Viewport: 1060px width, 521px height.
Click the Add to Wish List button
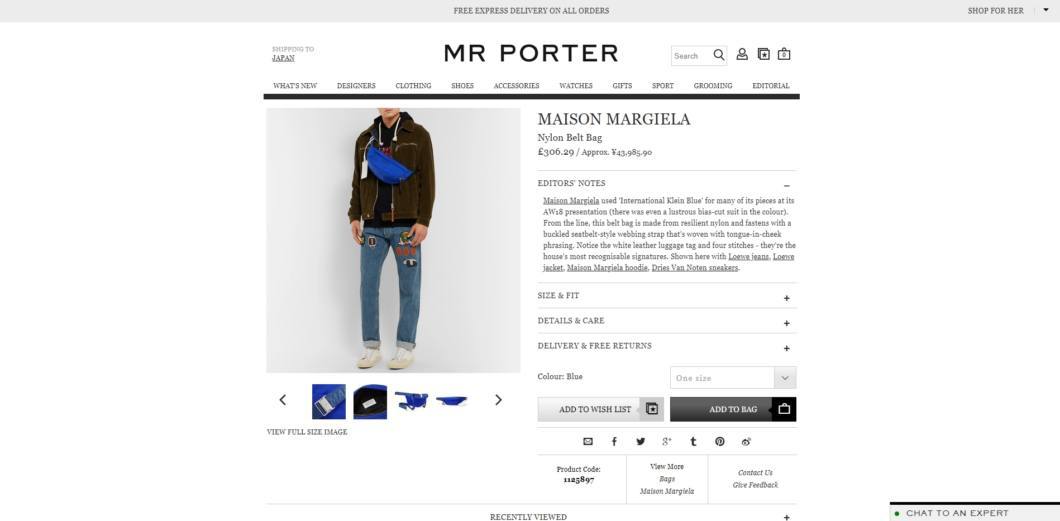[x=600, y=410]
